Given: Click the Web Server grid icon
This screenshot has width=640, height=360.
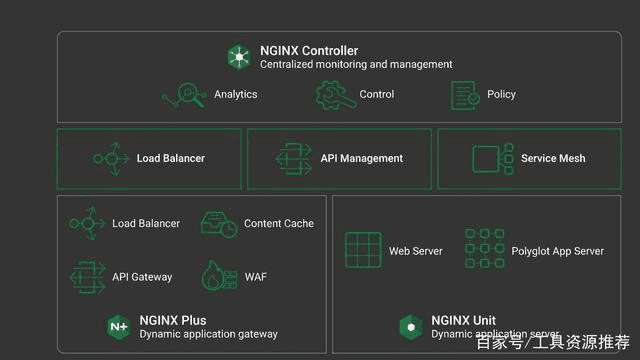Looking at the screenshot, I should coord(363,250).
